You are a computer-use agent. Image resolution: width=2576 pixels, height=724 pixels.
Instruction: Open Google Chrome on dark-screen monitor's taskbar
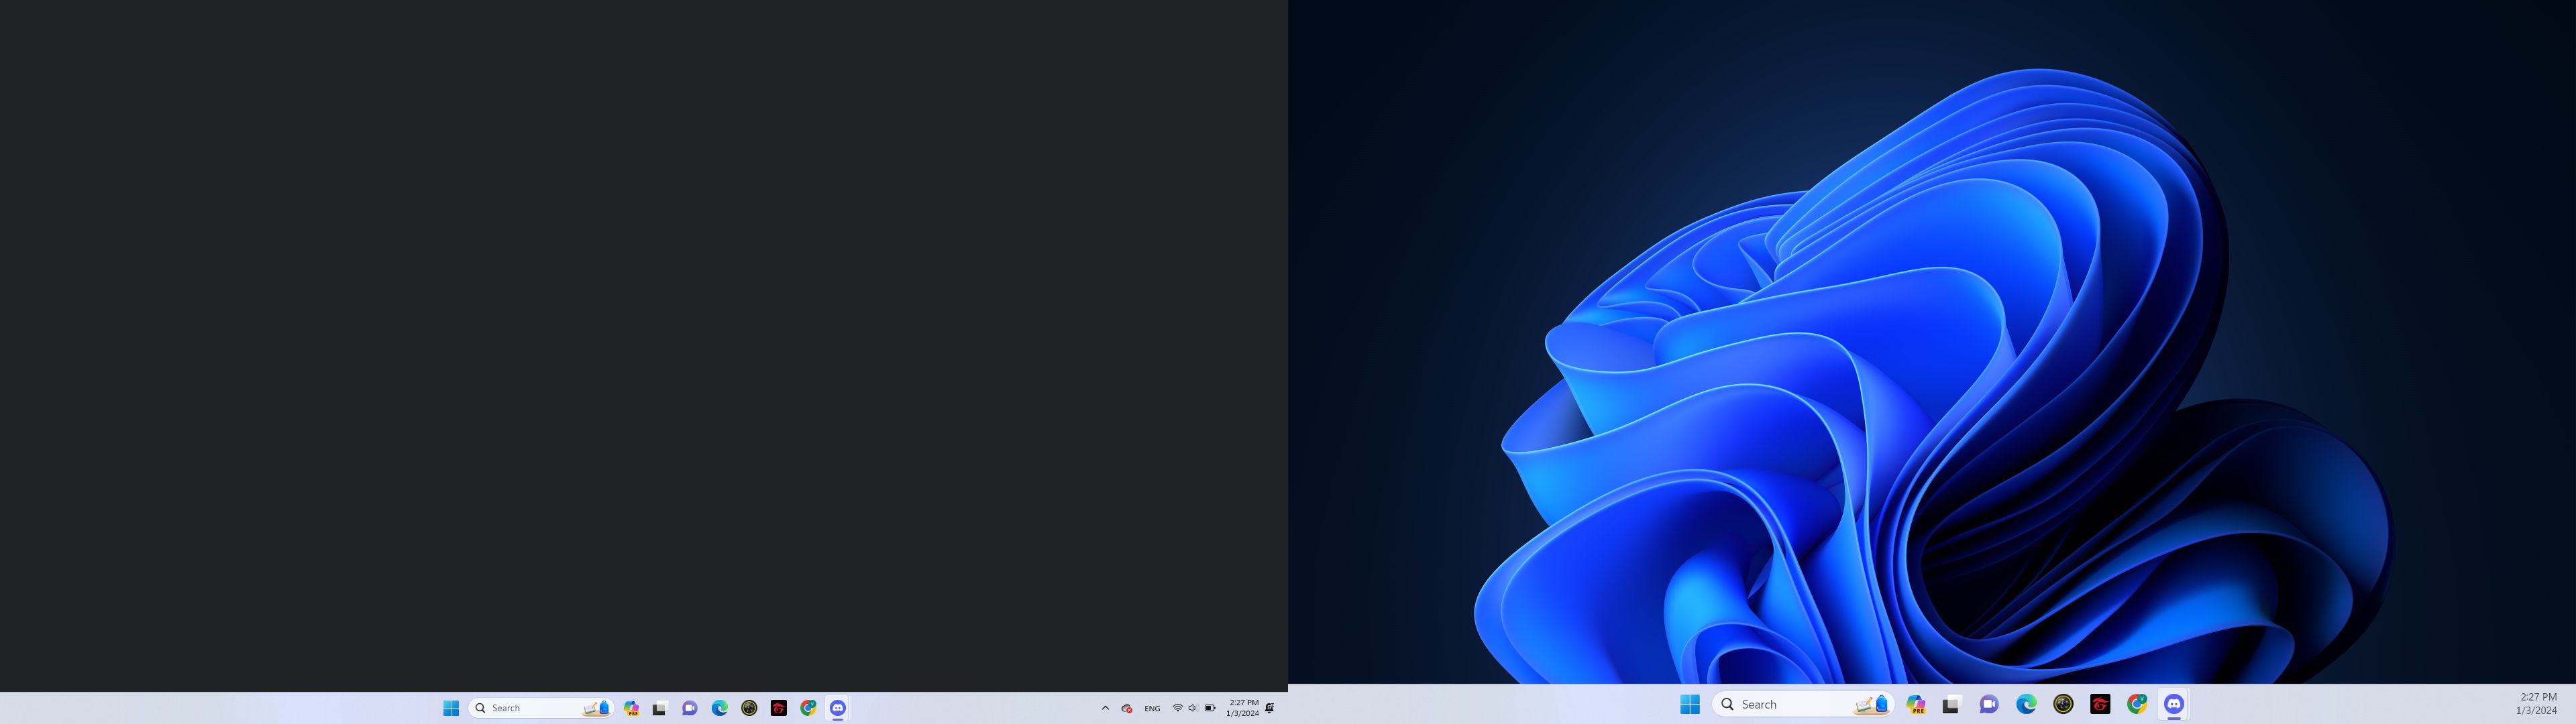809,708
